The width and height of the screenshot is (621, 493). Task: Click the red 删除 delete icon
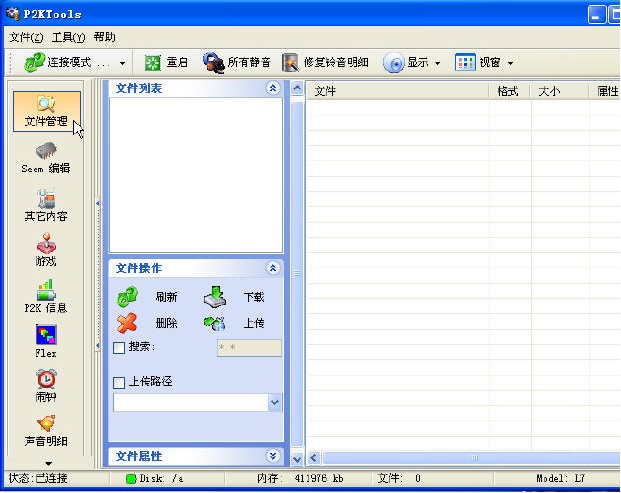pyautogui.click(x=127, y=323)
